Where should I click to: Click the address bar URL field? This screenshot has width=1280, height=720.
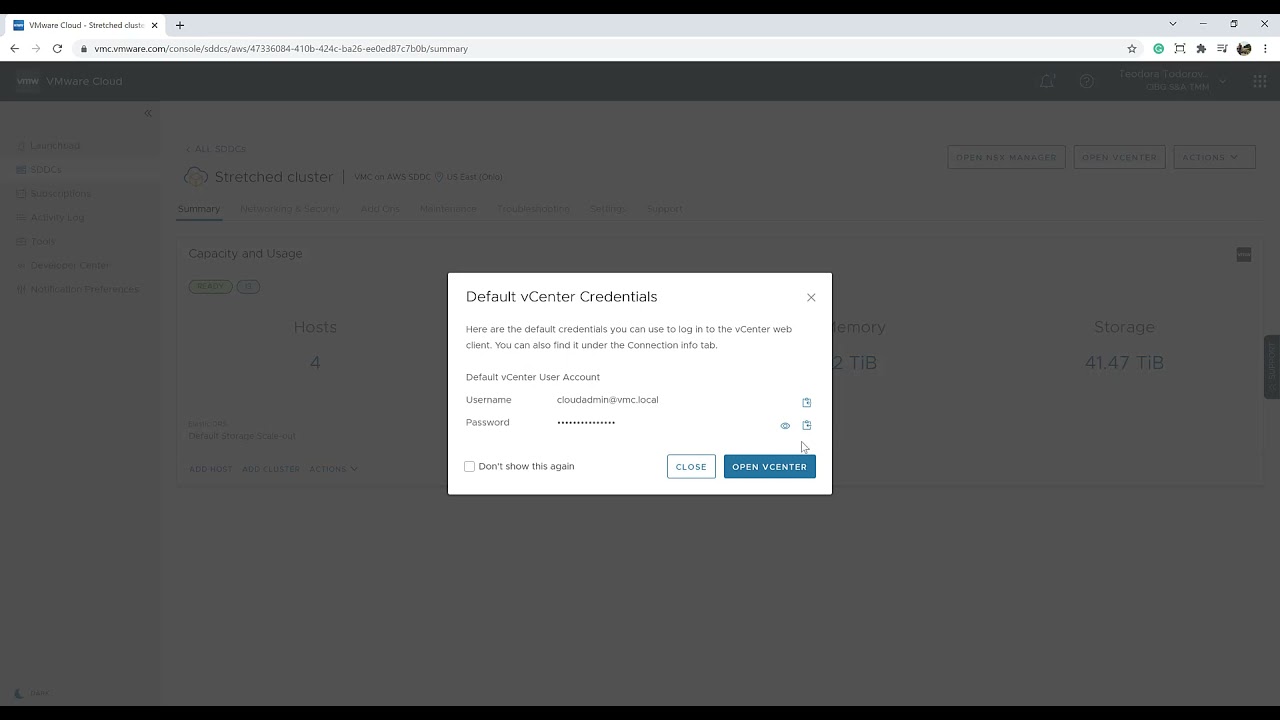pos(600,48)
